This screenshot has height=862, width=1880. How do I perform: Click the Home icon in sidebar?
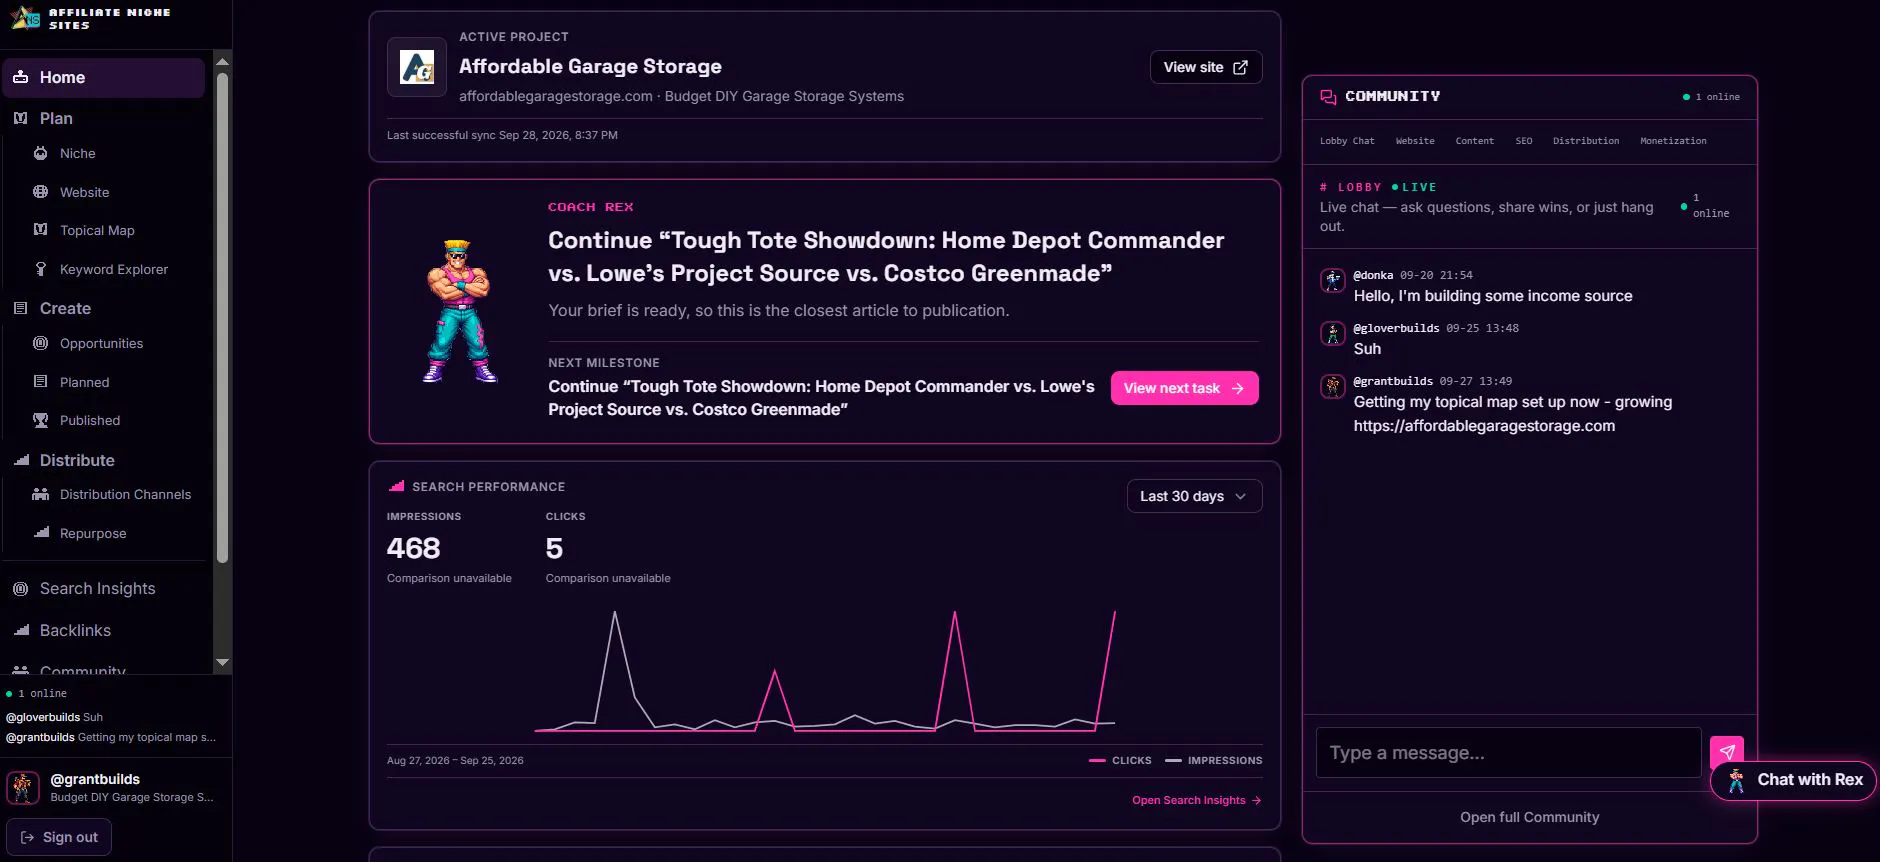(20, 77)
